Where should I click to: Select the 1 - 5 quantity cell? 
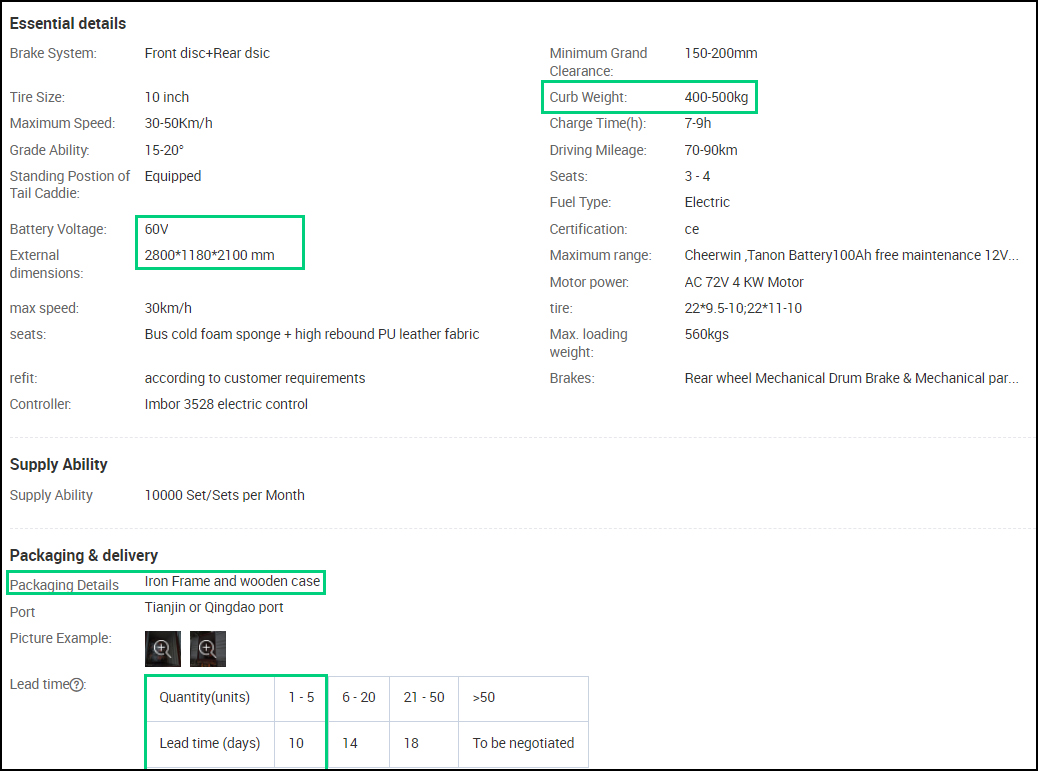(x=301, y=697)
